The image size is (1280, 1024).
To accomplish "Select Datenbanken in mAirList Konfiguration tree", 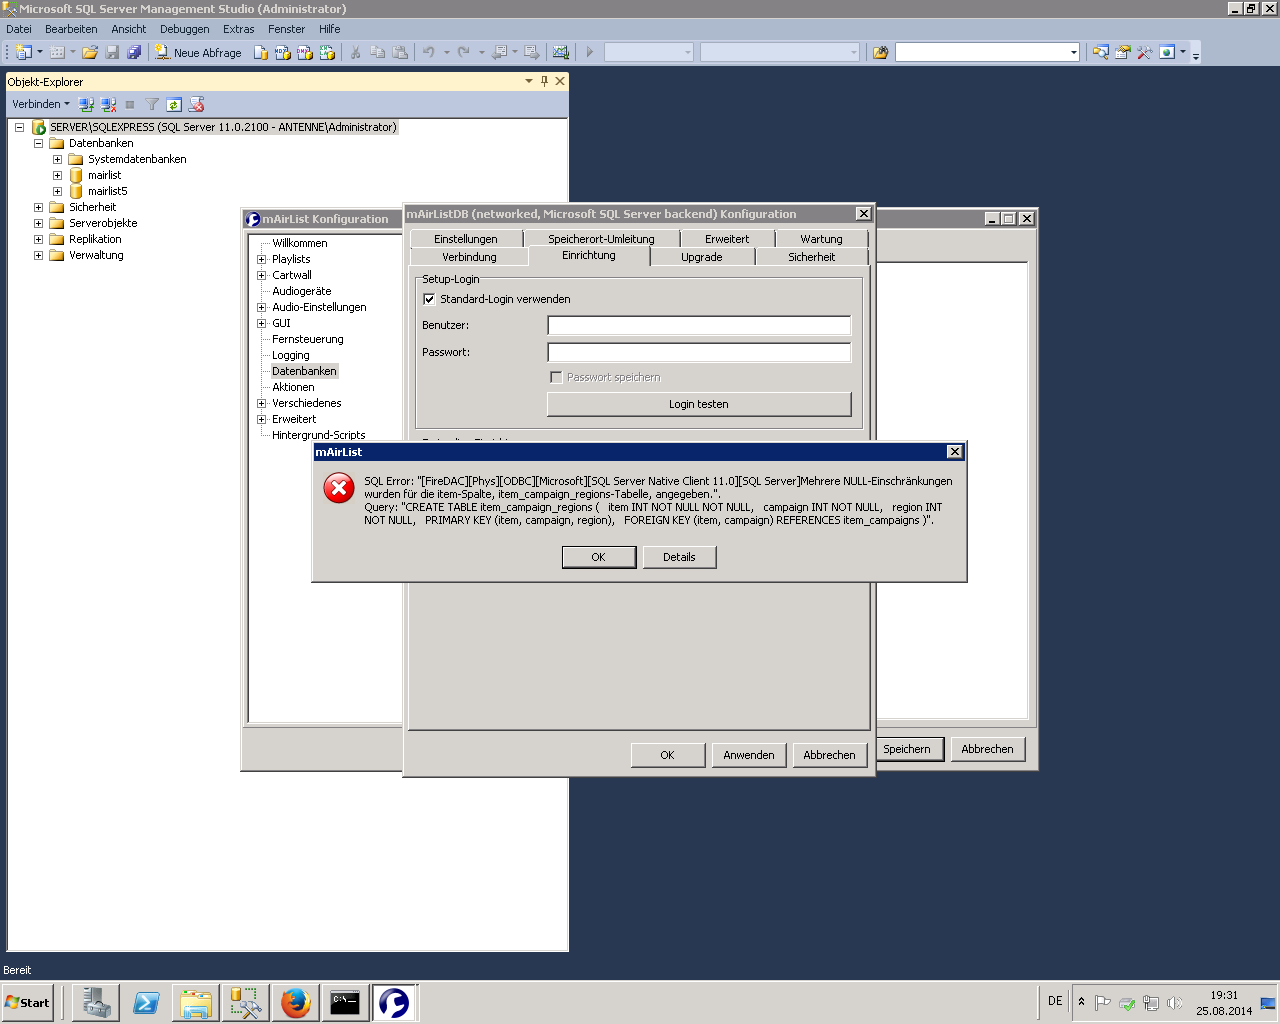I will click(304, 371).
